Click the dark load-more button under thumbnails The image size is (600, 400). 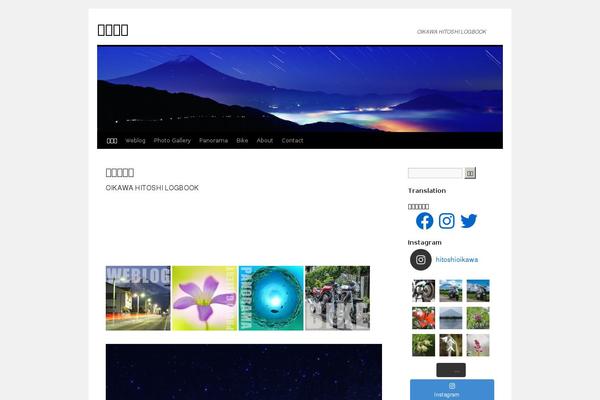pos(451,370)
